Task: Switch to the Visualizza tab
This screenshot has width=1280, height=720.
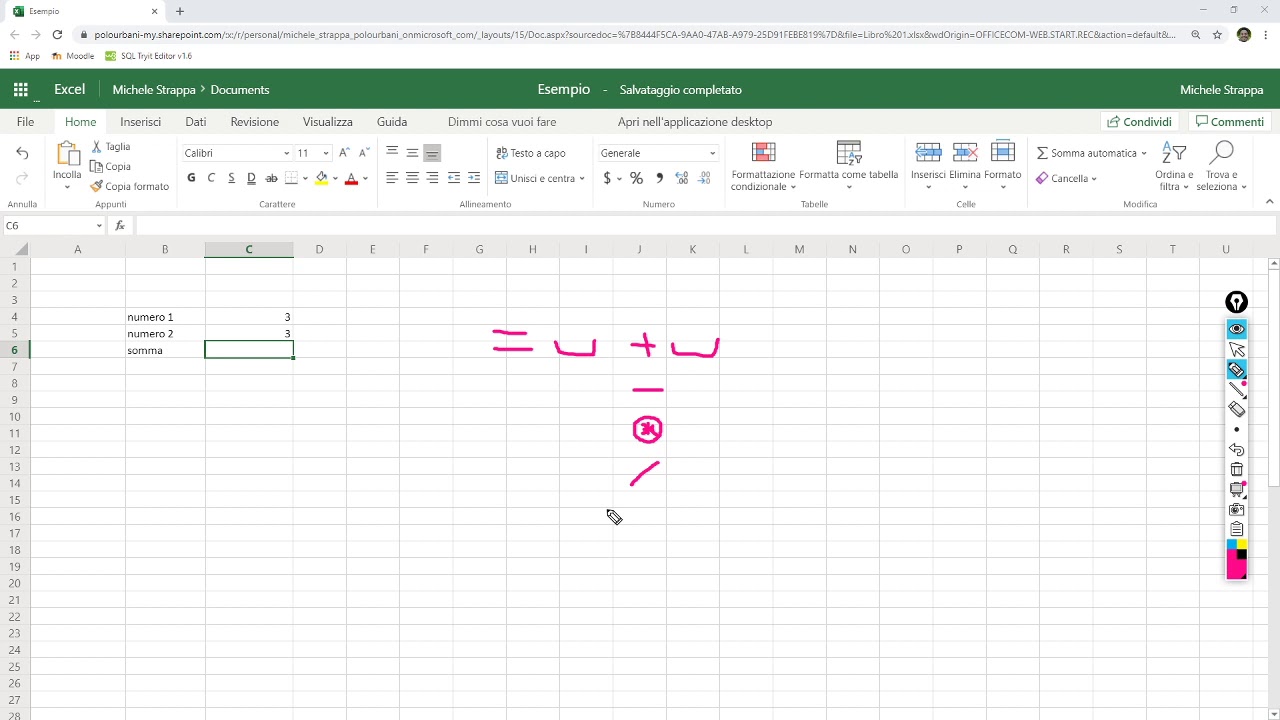Action: 328,122
